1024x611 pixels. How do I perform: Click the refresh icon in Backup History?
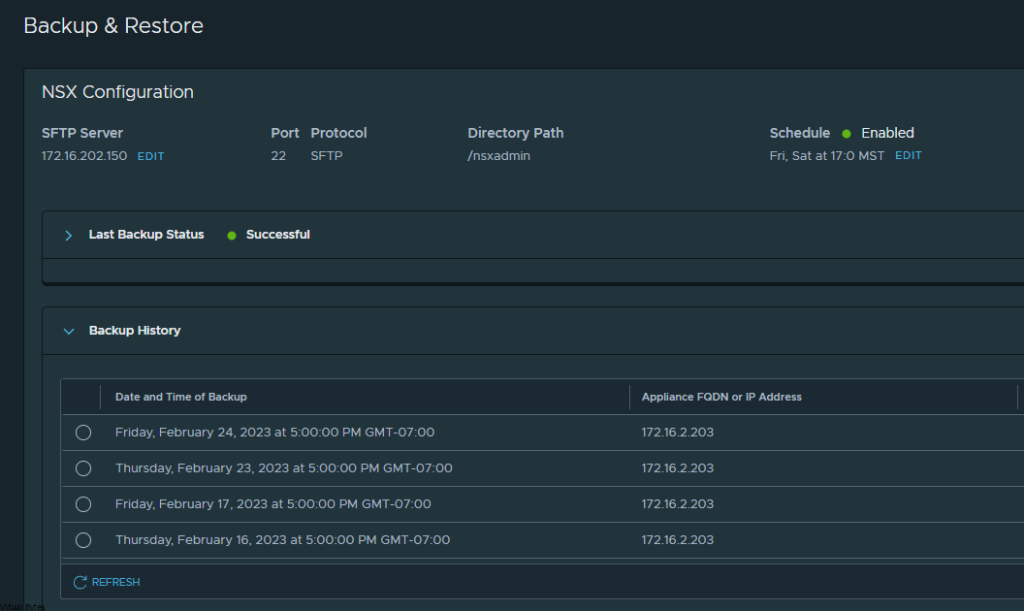point(80,582)
